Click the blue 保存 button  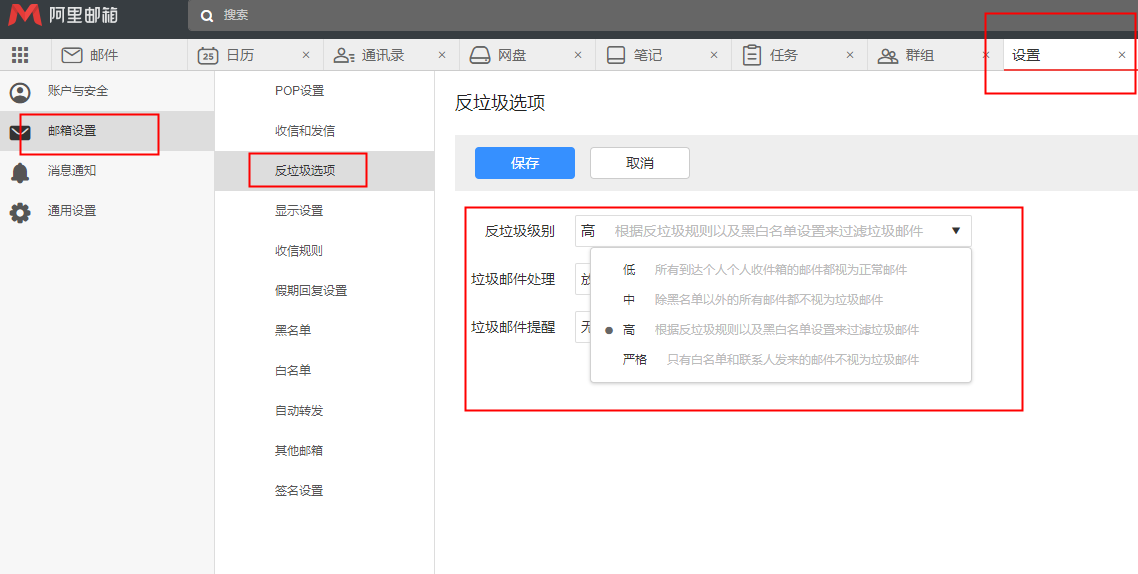click(525, 163)
